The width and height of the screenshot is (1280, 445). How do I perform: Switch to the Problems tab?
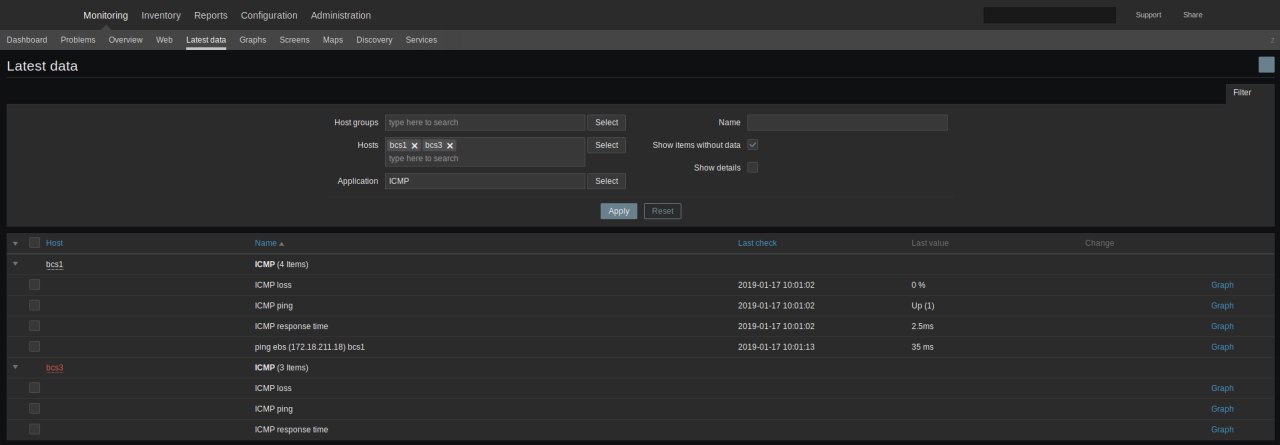[x=78, y=40]
